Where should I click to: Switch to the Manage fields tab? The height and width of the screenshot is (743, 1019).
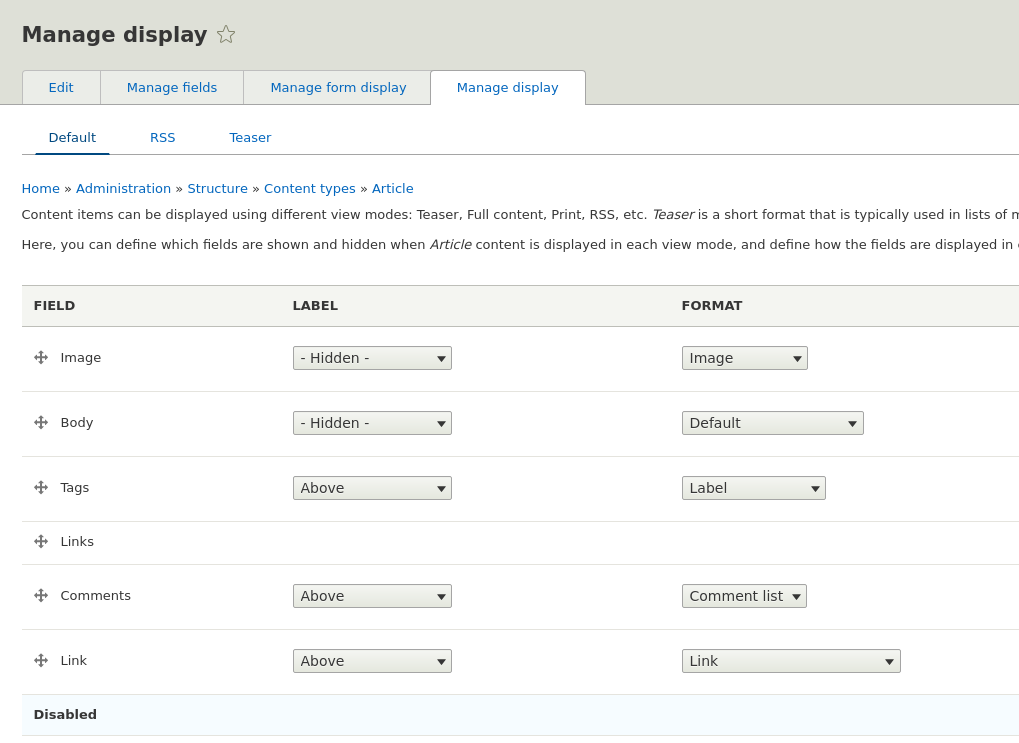[172, 88]
